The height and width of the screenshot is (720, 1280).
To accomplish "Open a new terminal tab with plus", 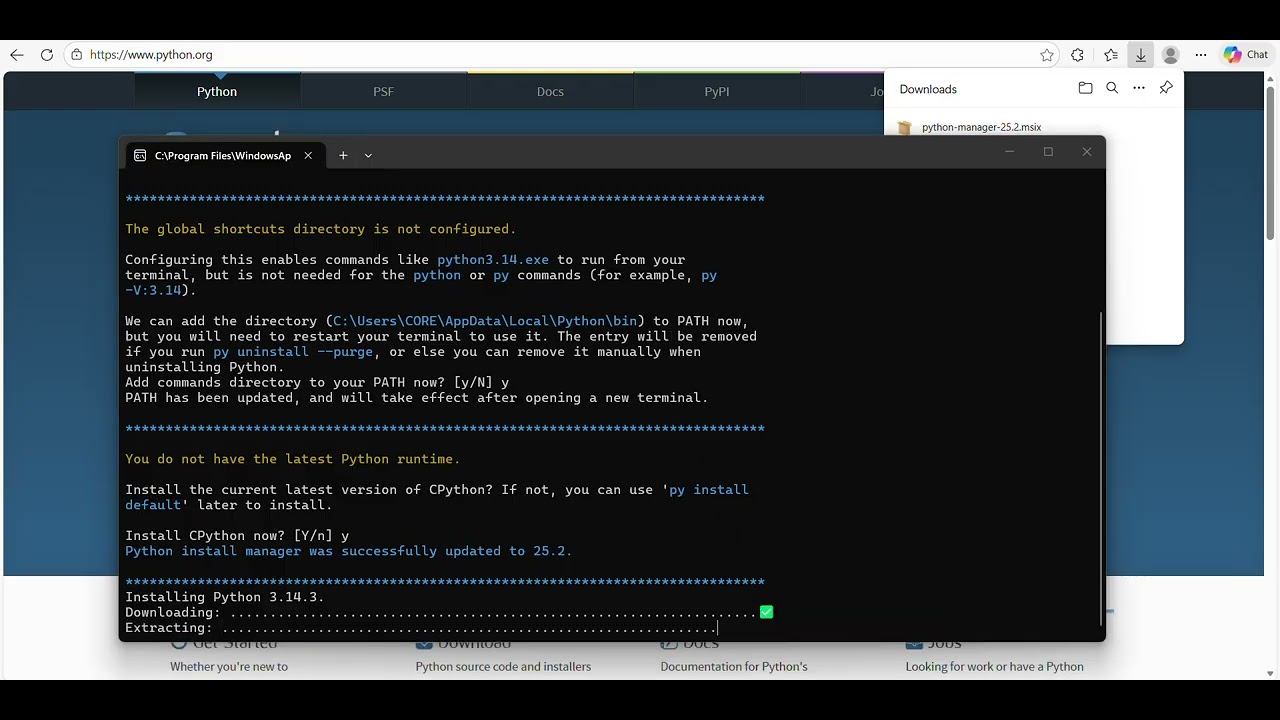I will [343, 156].
